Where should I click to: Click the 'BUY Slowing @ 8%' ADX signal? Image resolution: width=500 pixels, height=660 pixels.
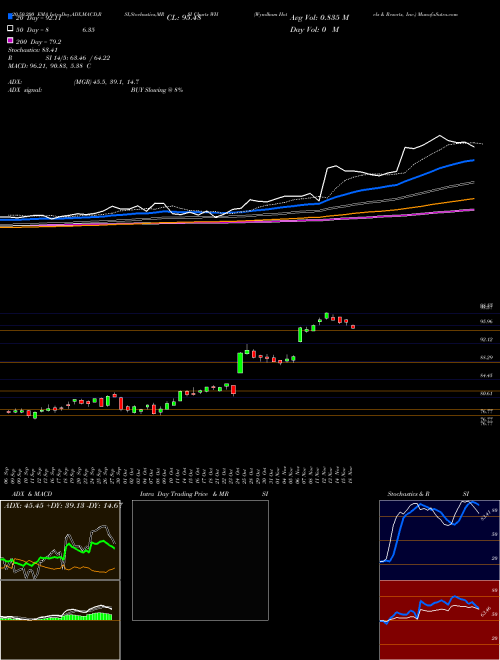coord(157,90)
